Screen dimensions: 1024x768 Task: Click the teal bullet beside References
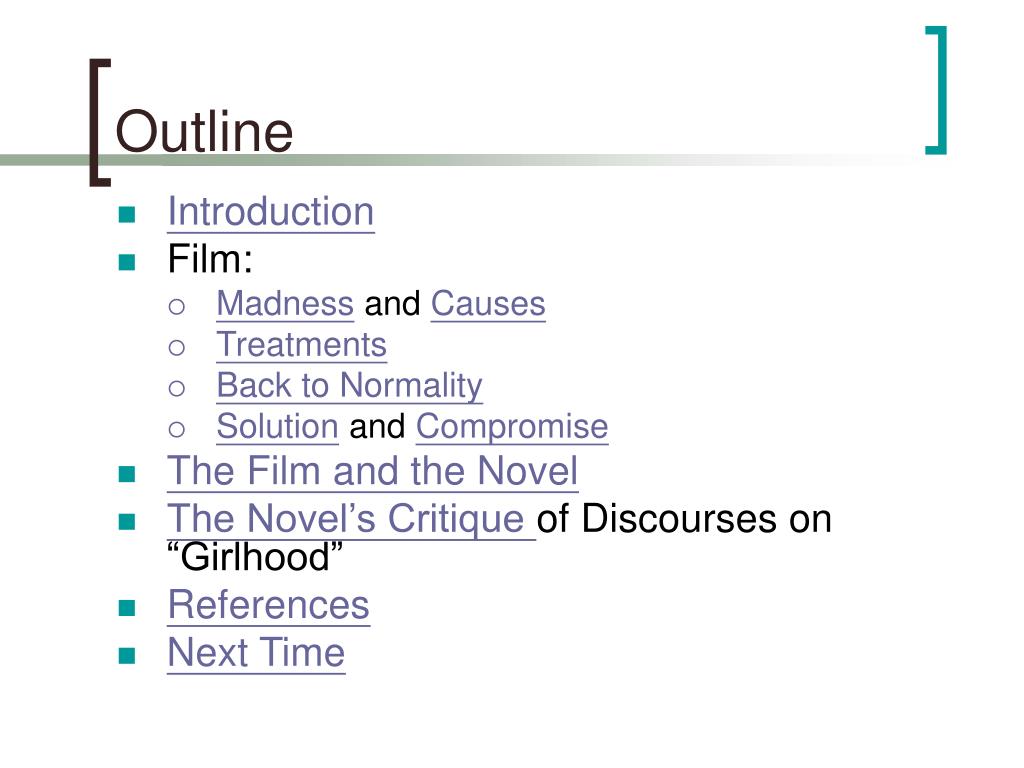pos(127,608)
